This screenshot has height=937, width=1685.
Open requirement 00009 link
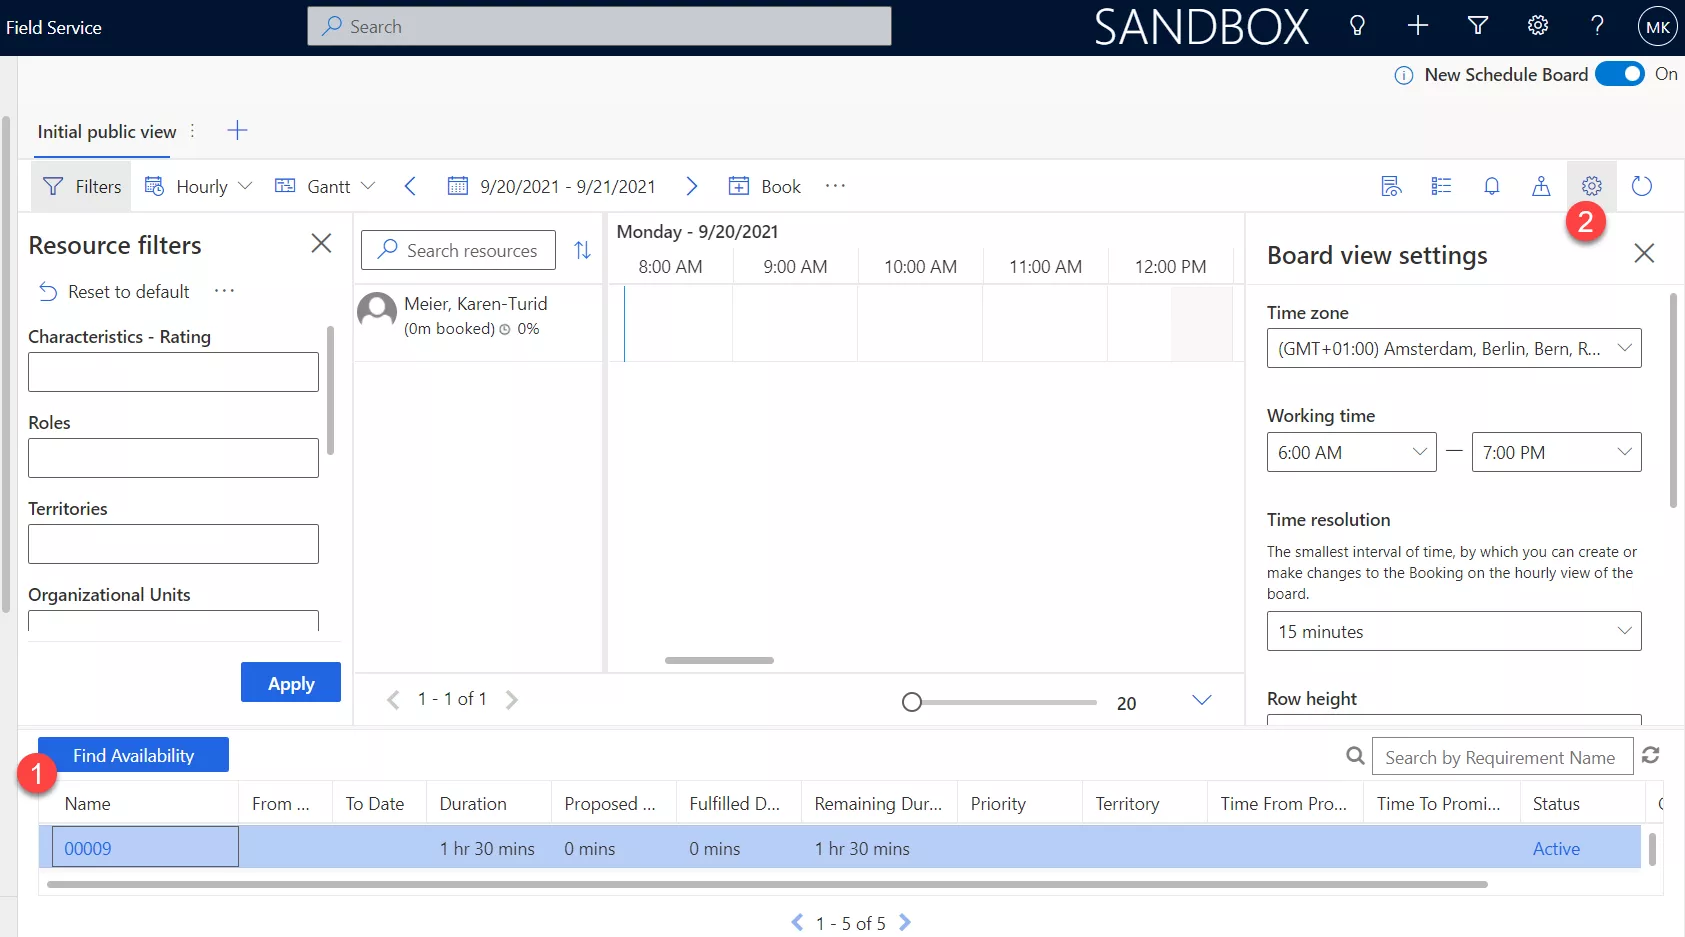[x=88, y=848]
